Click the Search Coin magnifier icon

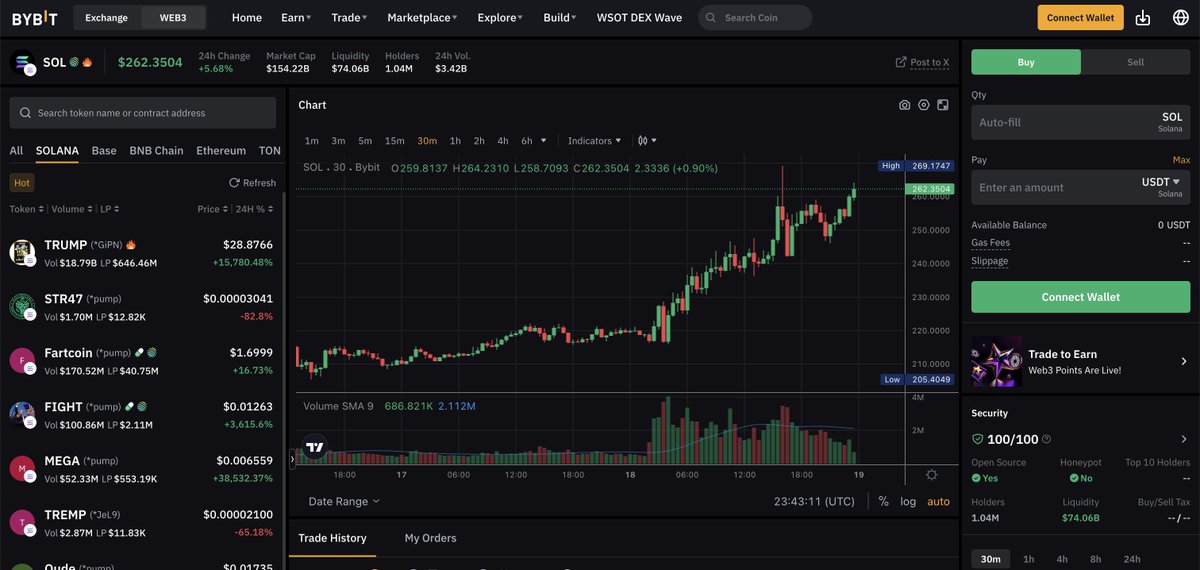711,18
